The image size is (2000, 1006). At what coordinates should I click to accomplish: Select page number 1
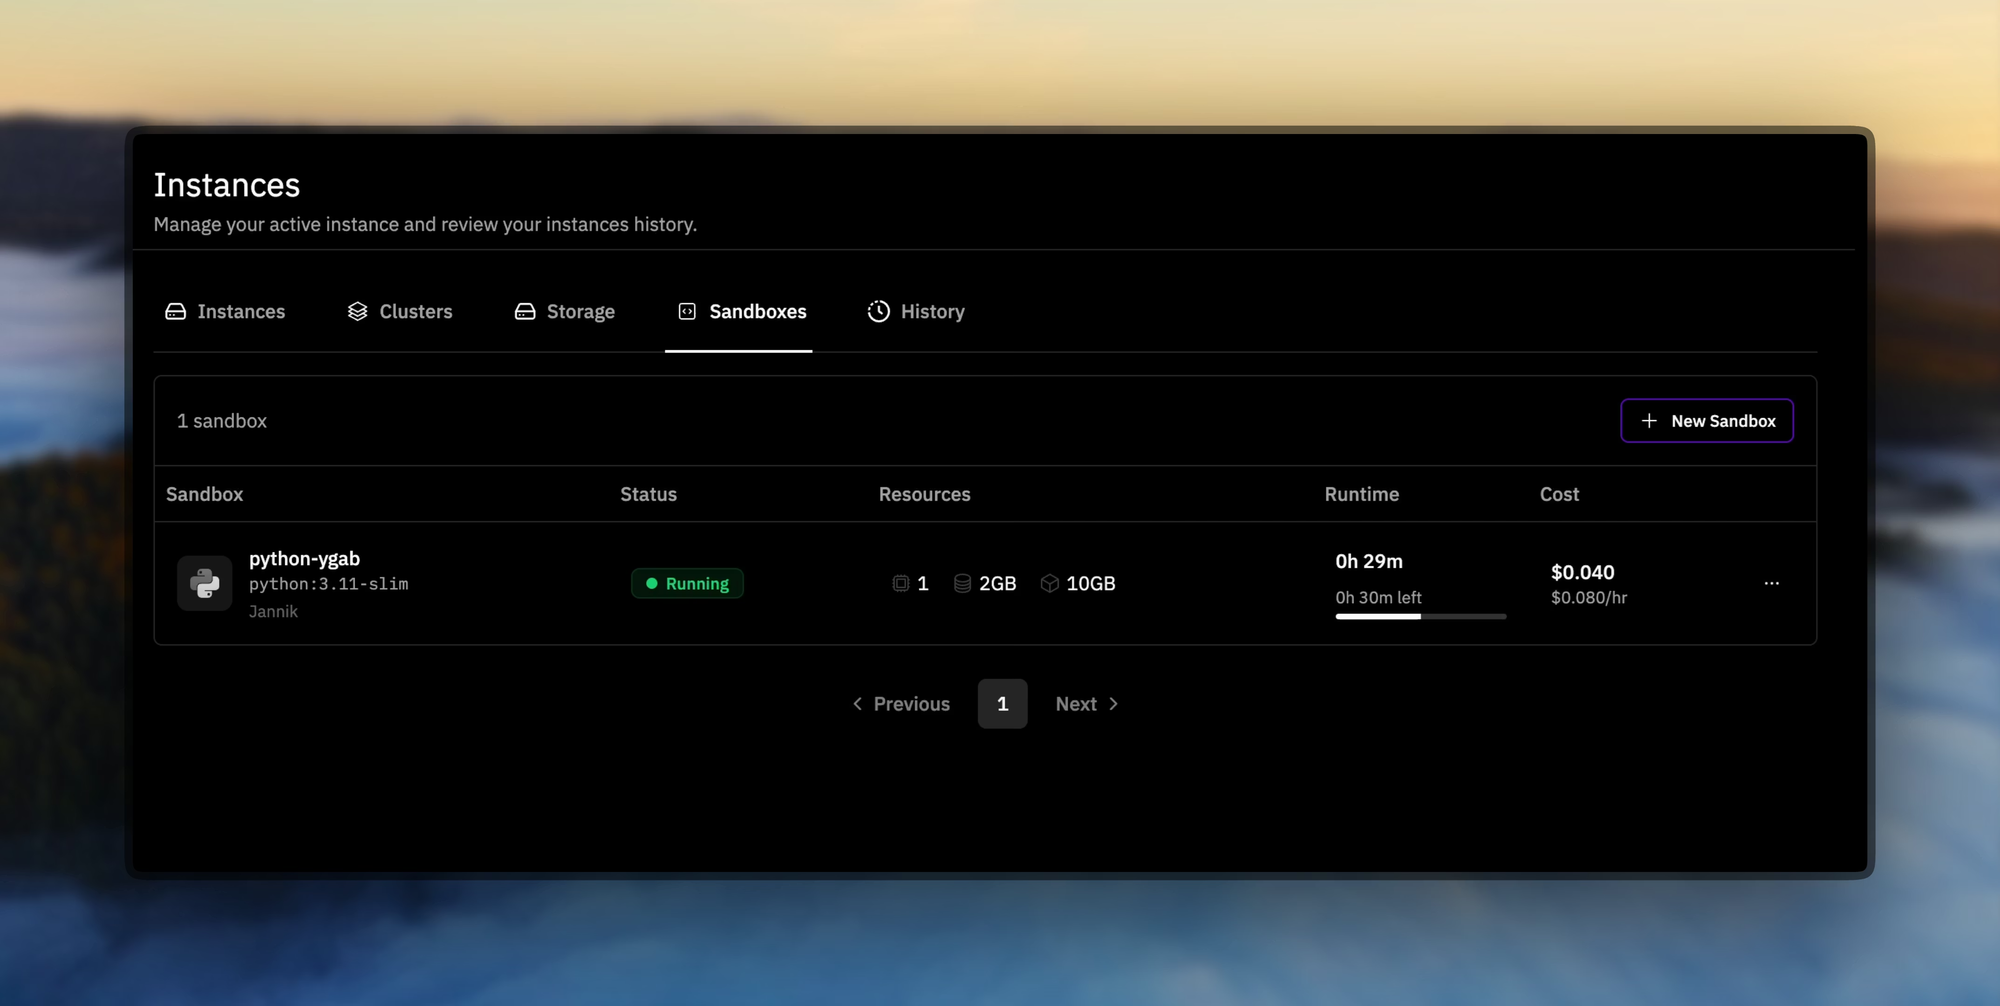click(1002, 704)
